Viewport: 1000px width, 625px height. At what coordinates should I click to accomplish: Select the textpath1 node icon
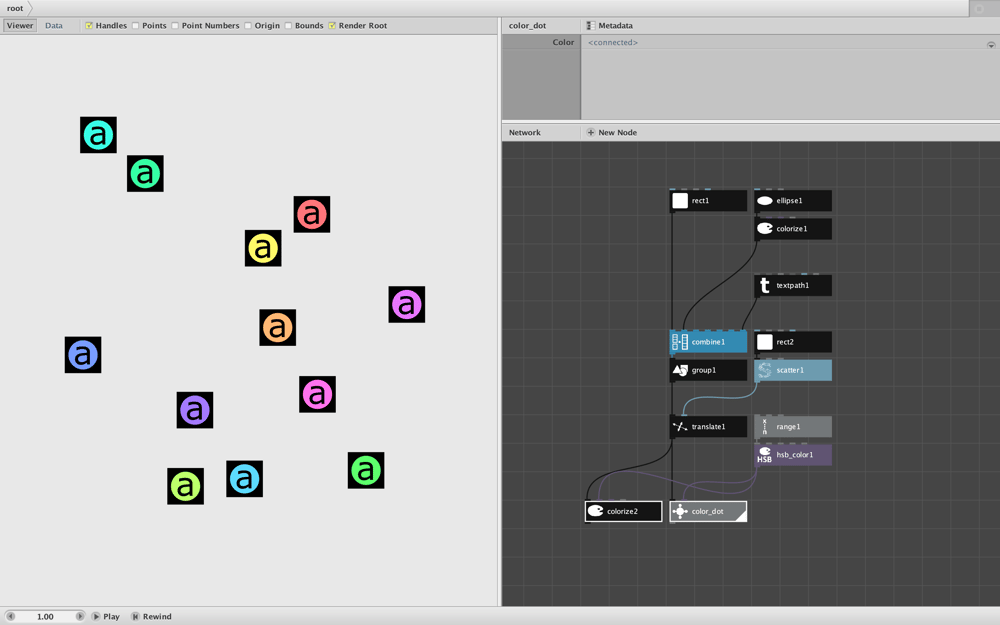[764, 285]
